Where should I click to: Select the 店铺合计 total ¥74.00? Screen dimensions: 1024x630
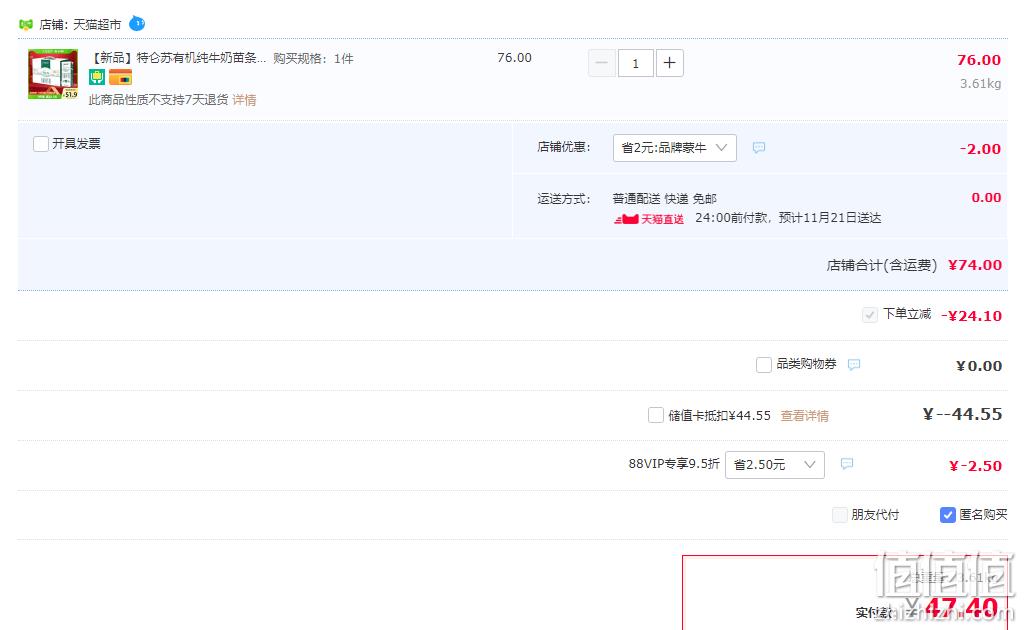point(975,265)
